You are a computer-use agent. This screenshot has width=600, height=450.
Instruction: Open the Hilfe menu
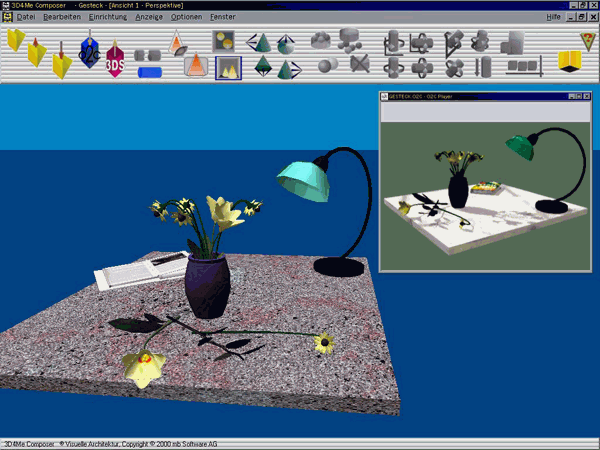point(553,17)
